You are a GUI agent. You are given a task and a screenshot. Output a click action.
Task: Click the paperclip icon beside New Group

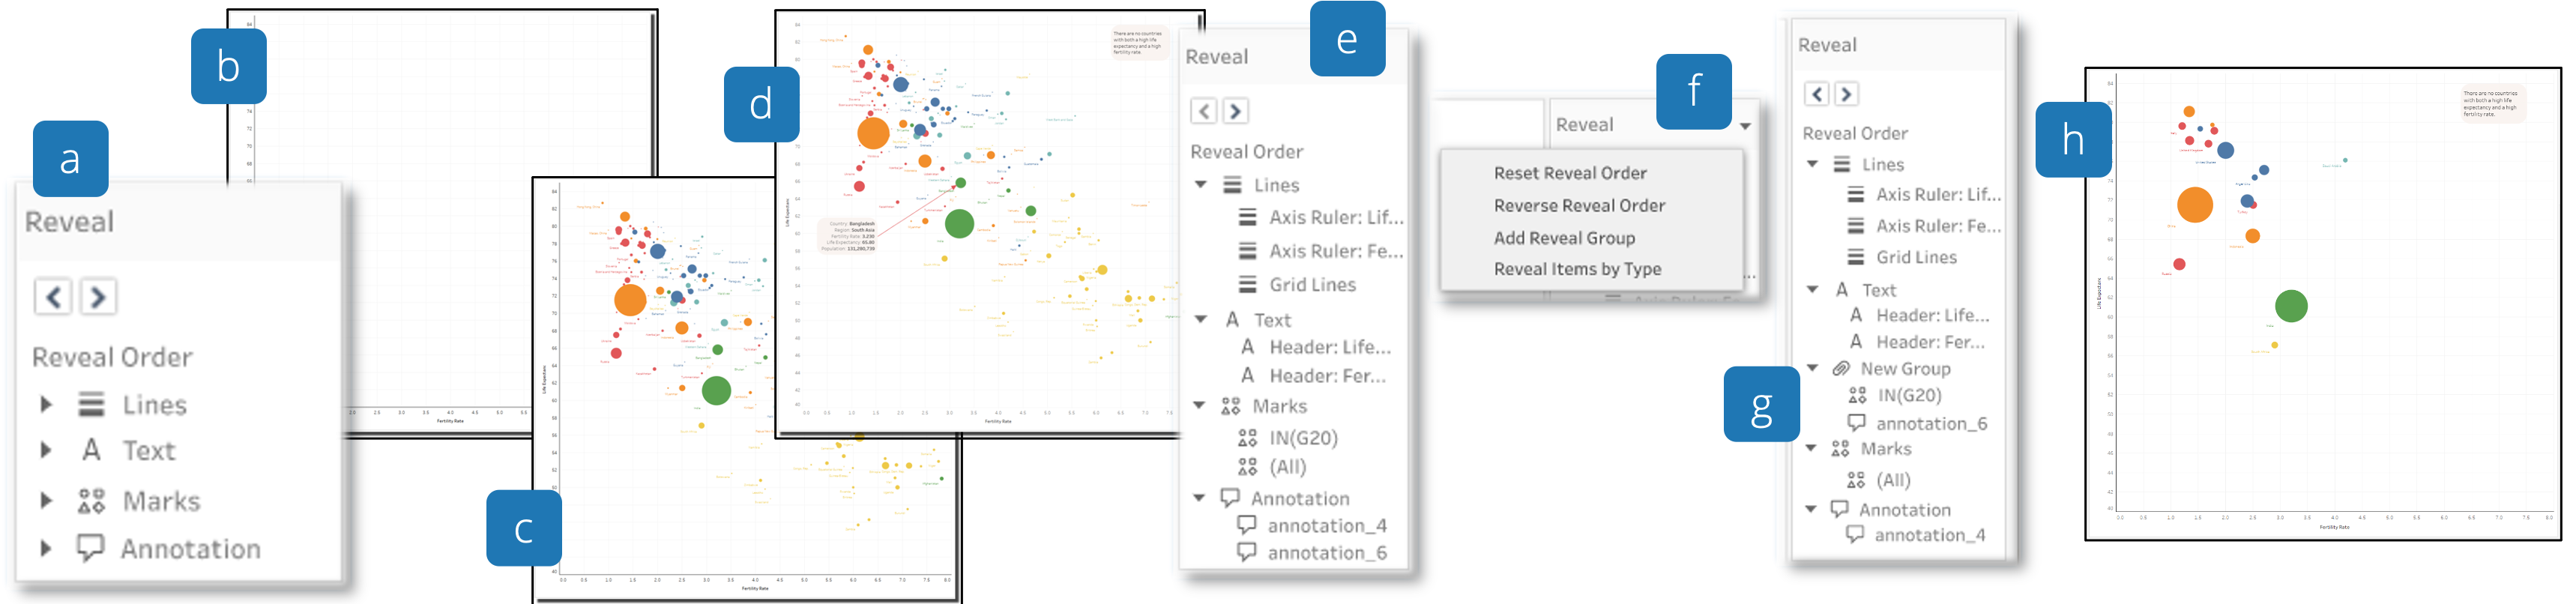(x=1840, y=368)
